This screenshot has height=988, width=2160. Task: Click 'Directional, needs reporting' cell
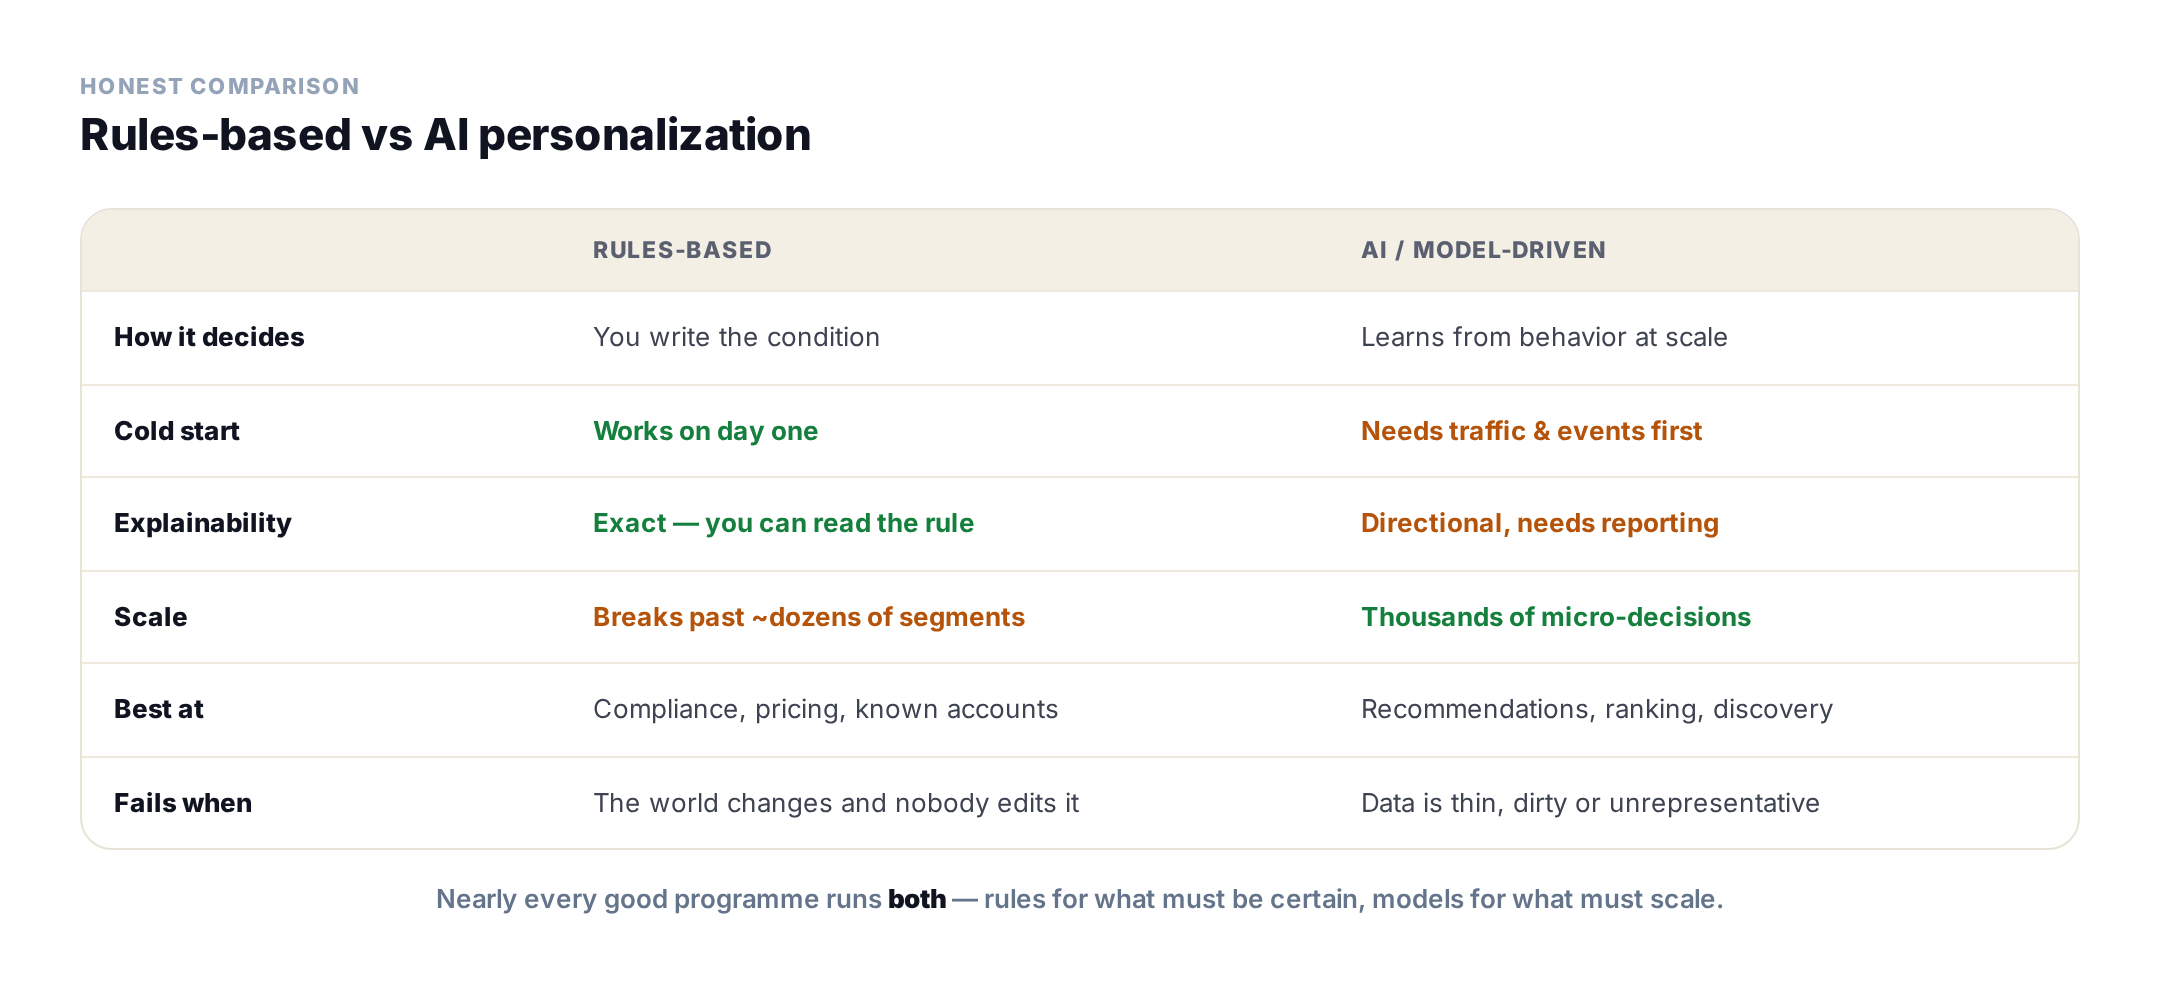pyautogui.click(x=1540, y=523)
